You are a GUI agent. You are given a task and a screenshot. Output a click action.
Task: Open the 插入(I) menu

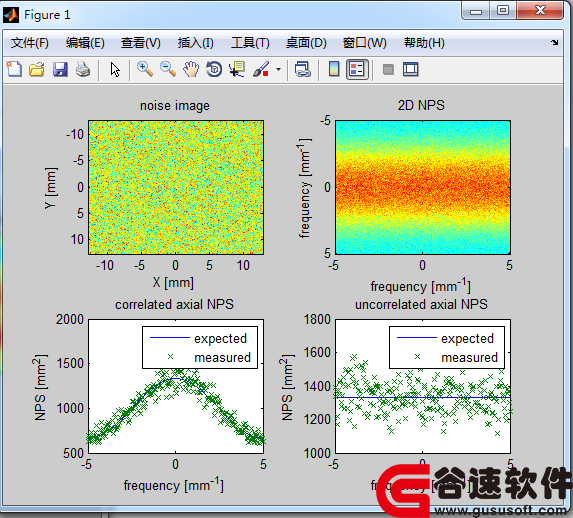(x=196, y=43)
